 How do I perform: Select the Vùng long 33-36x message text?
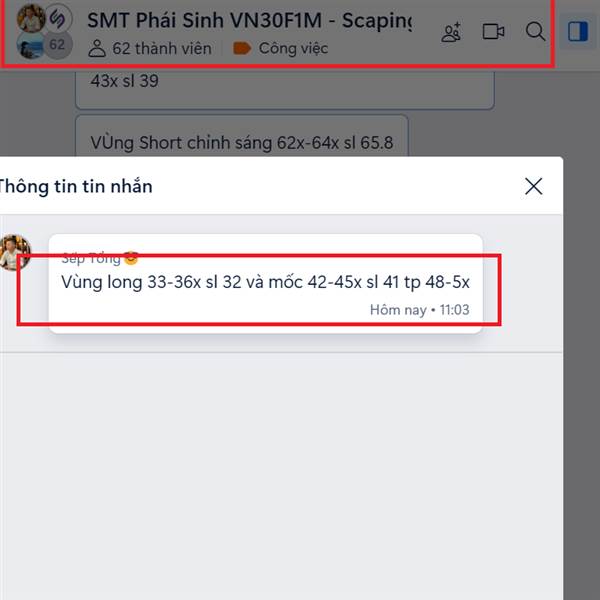pos(265,282)
